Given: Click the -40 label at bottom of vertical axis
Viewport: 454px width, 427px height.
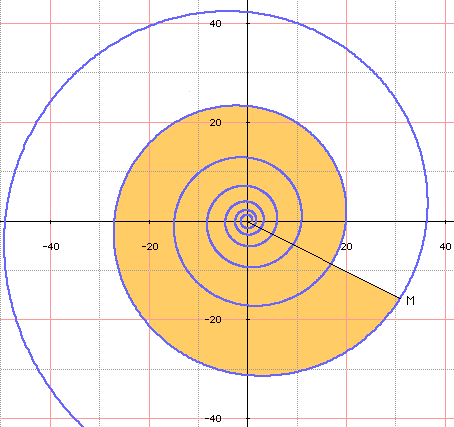Looking at the screenshot, I should [213, 419].
